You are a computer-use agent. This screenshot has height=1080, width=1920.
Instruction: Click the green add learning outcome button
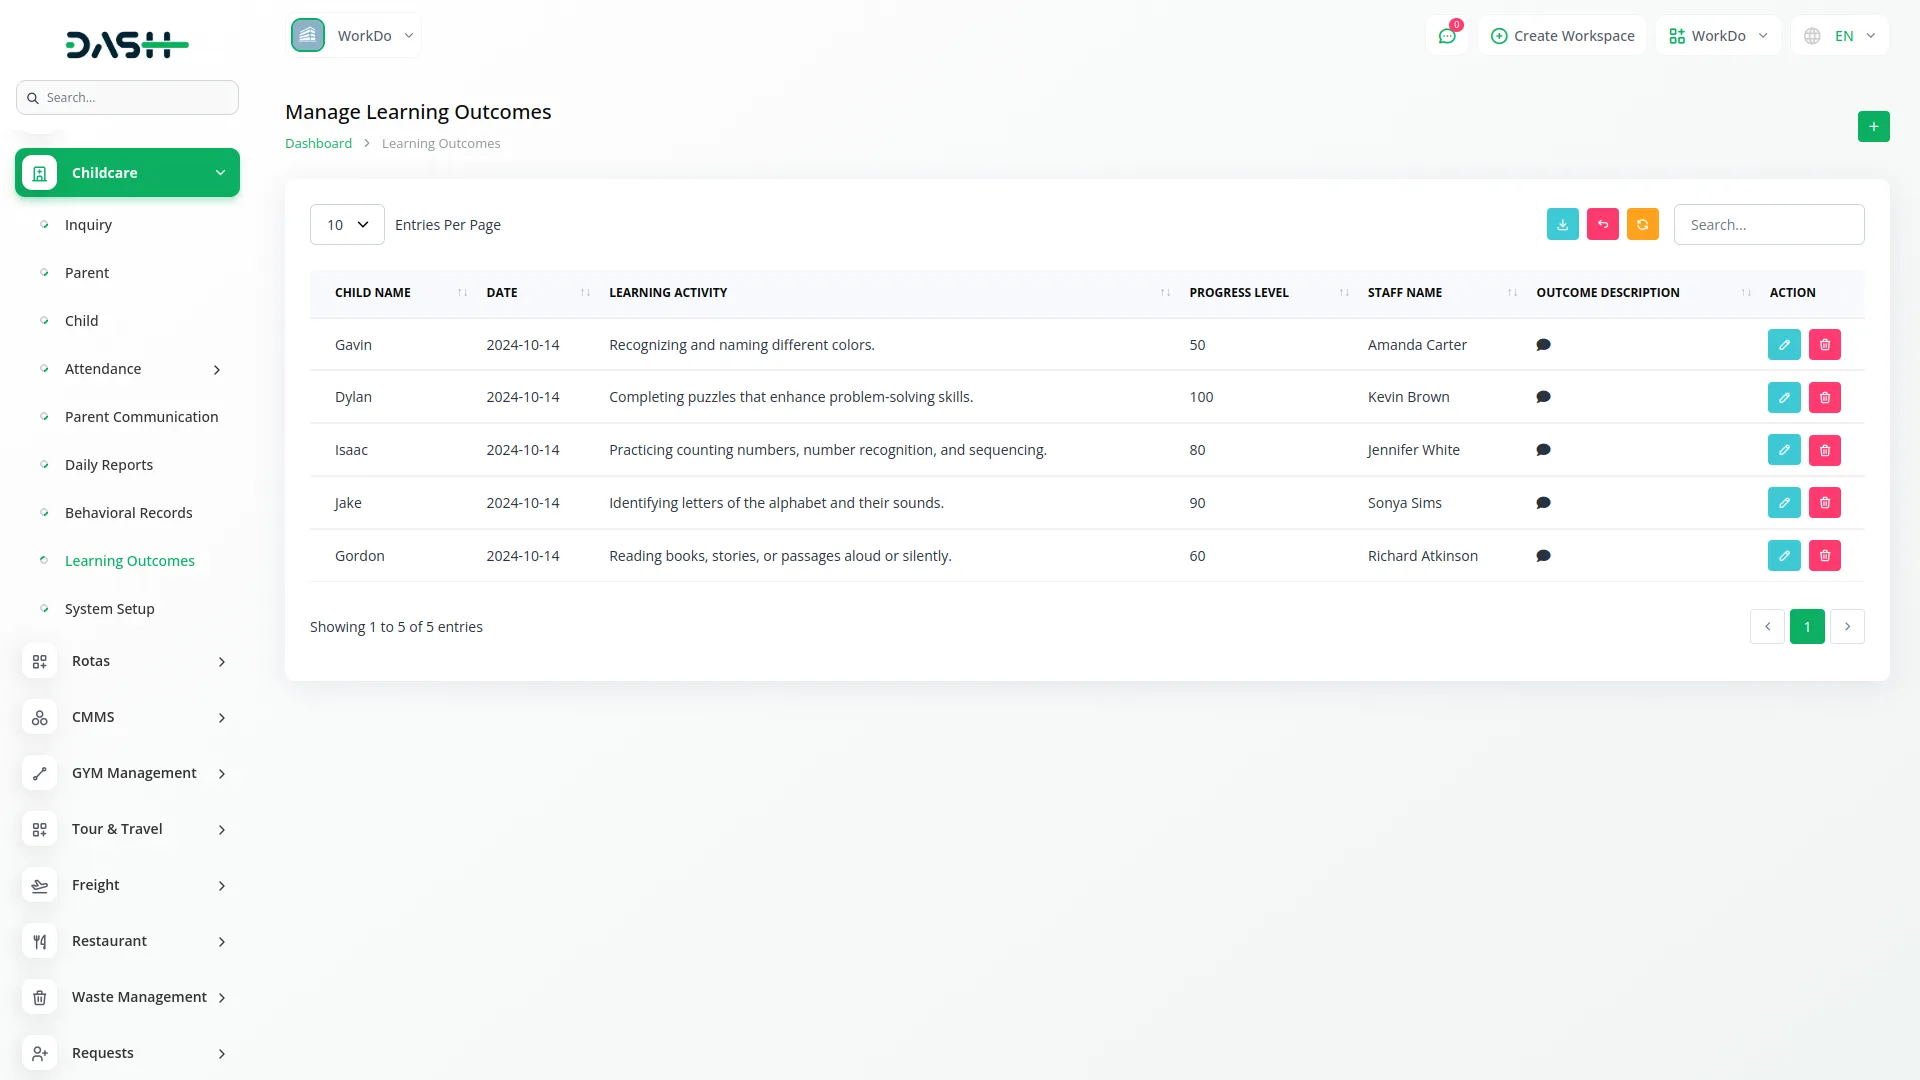click(1873, 127)
